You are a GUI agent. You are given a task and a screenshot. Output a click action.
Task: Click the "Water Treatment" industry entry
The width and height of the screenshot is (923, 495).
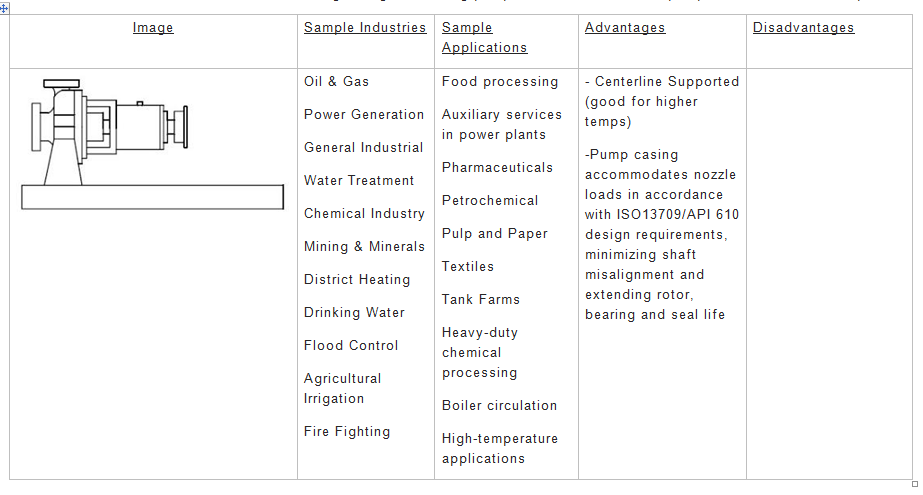359,181
